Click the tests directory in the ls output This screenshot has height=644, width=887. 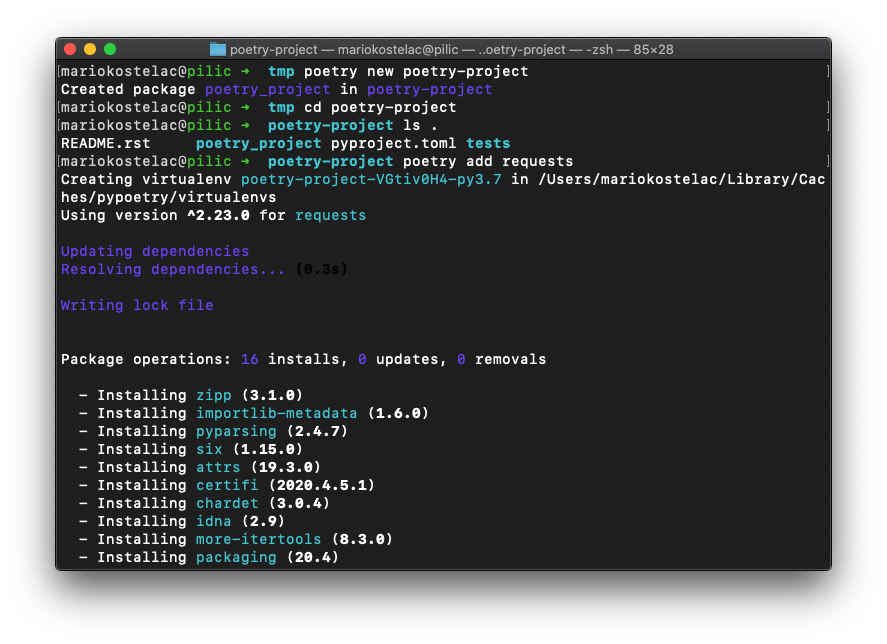488,144
